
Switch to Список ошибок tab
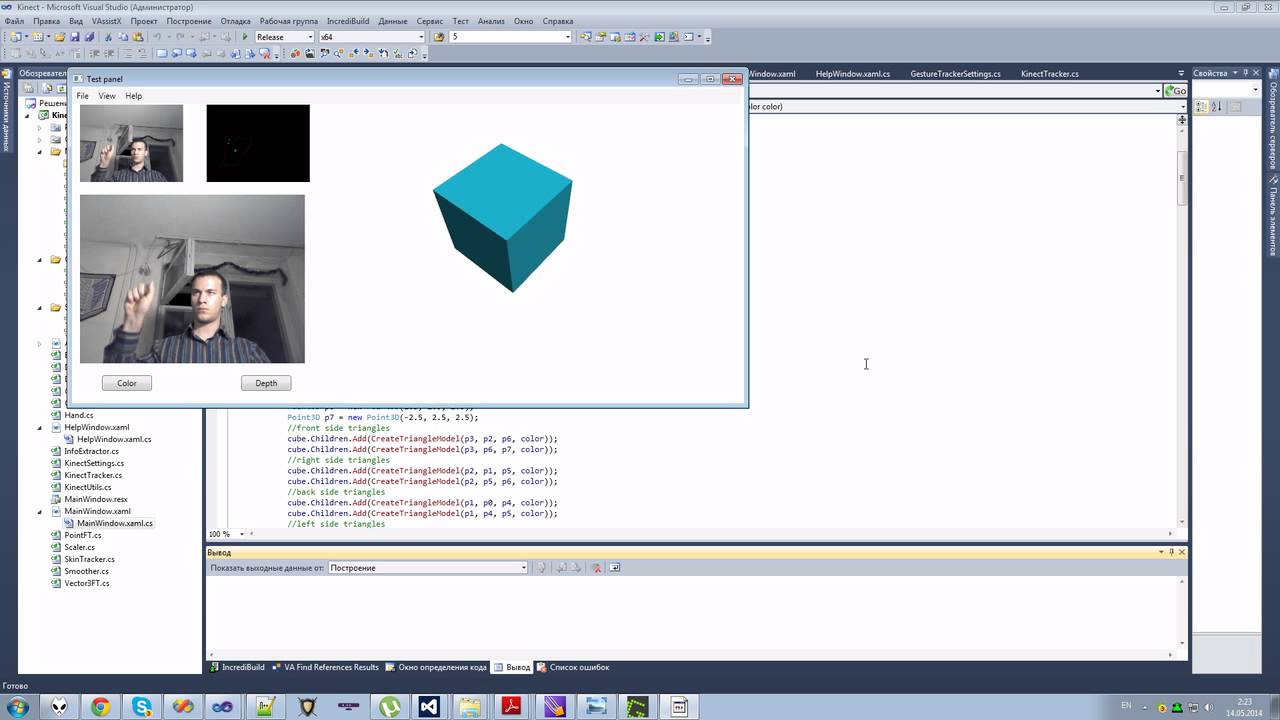click(572, 667)
